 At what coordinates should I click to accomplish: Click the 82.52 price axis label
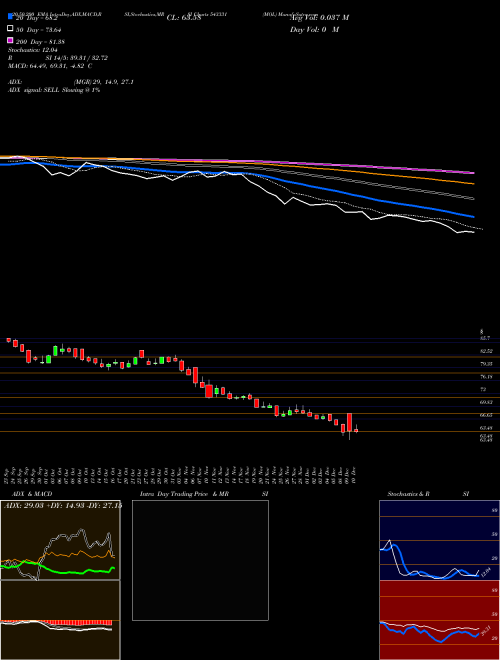(x=487, y=351)
